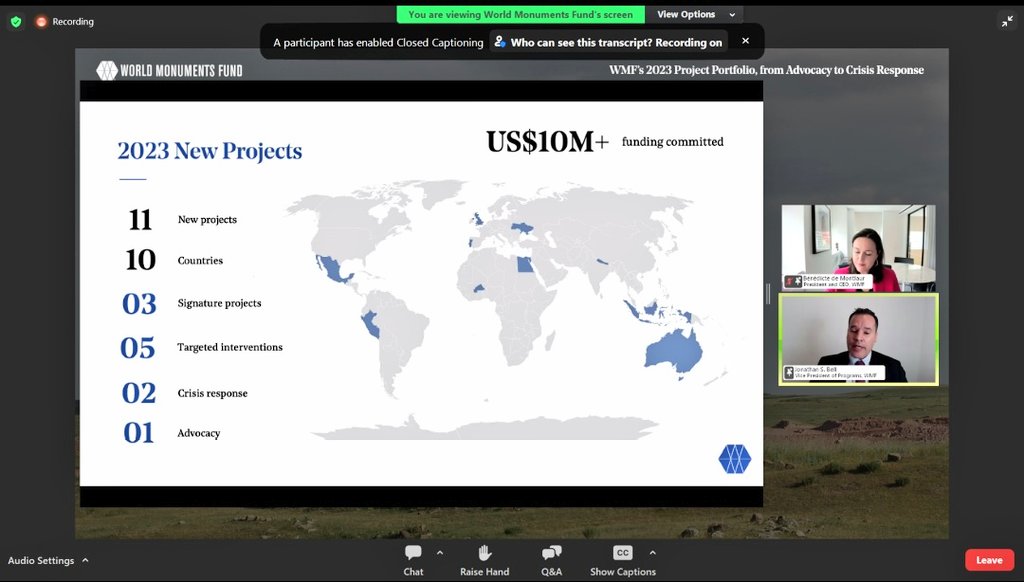Click the 'Countries' label
Viewport: 1024px width, 582px height.
(x=200, y=260)
